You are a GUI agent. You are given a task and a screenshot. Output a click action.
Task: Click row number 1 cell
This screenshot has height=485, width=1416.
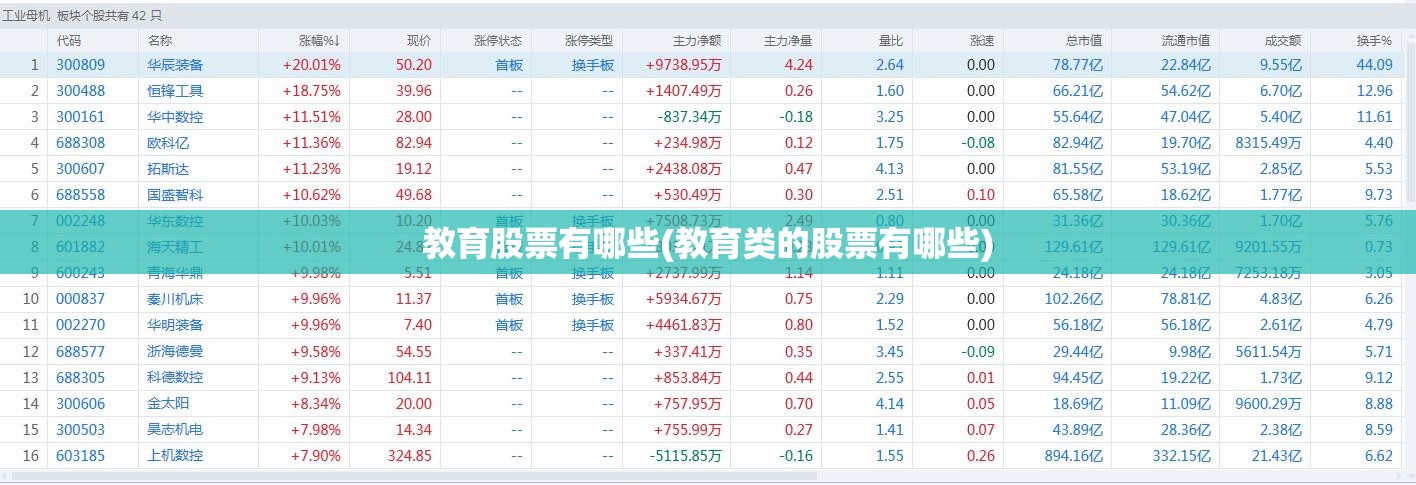point(34,64)
